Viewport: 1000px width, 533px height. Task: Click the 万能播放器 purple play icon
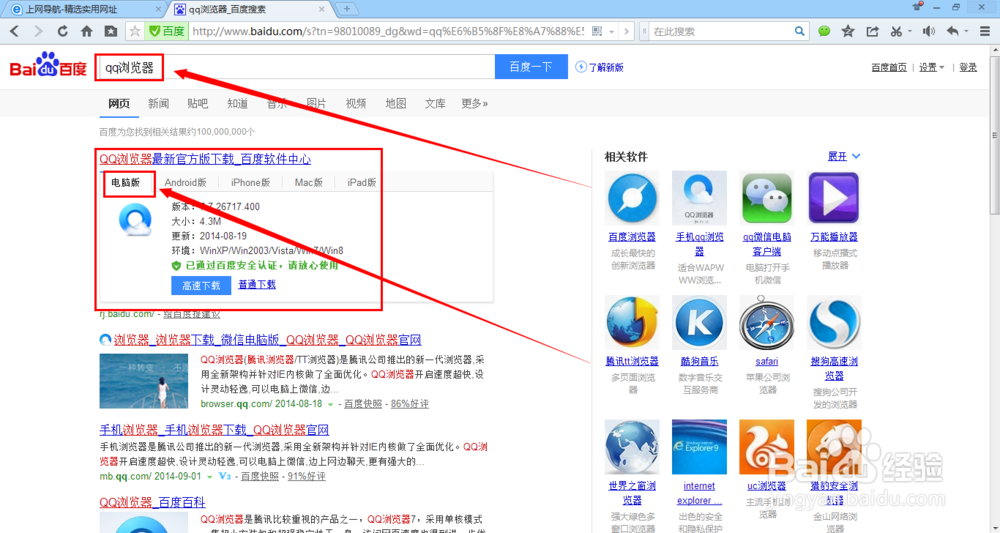(834, 198)
